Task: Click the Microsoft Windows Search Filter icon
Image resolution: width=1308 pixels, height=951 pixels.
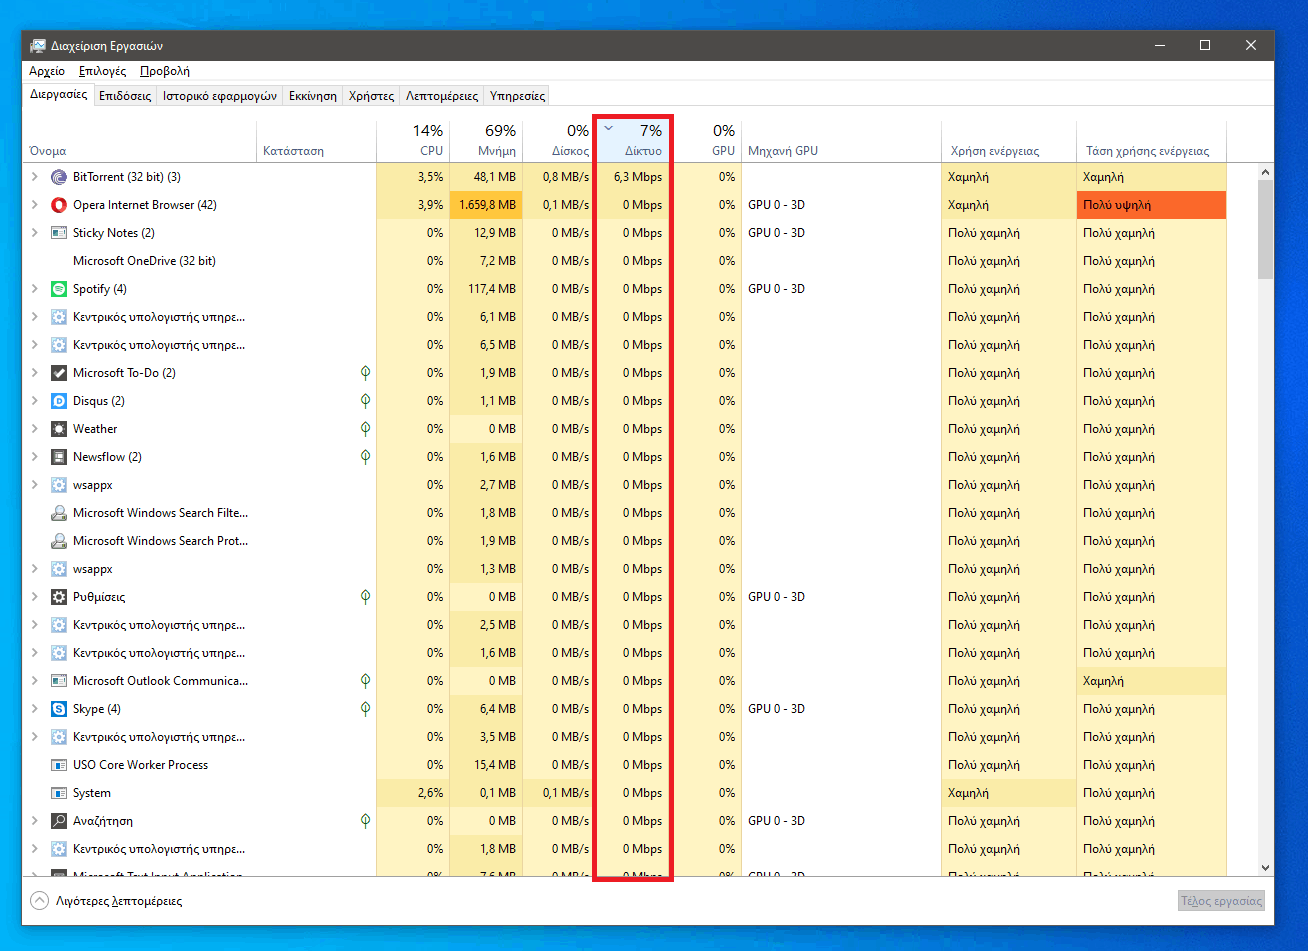Action: (58, 513)
